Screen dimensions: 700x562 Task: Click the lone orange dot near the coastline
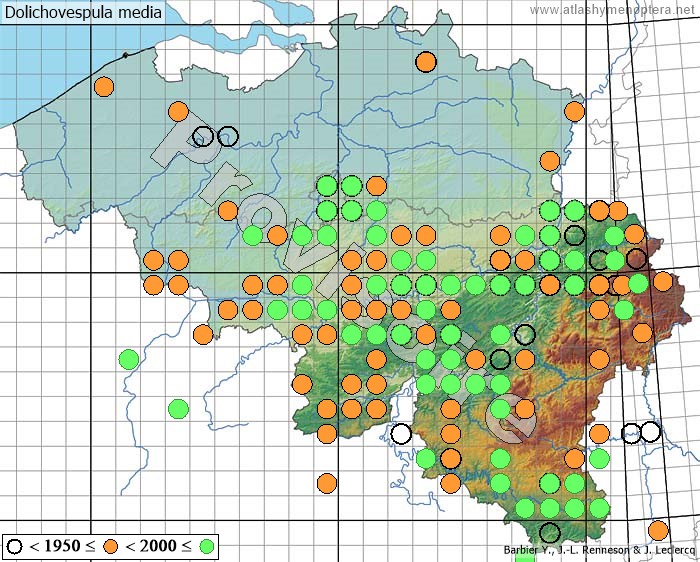[x=104, y=87]
